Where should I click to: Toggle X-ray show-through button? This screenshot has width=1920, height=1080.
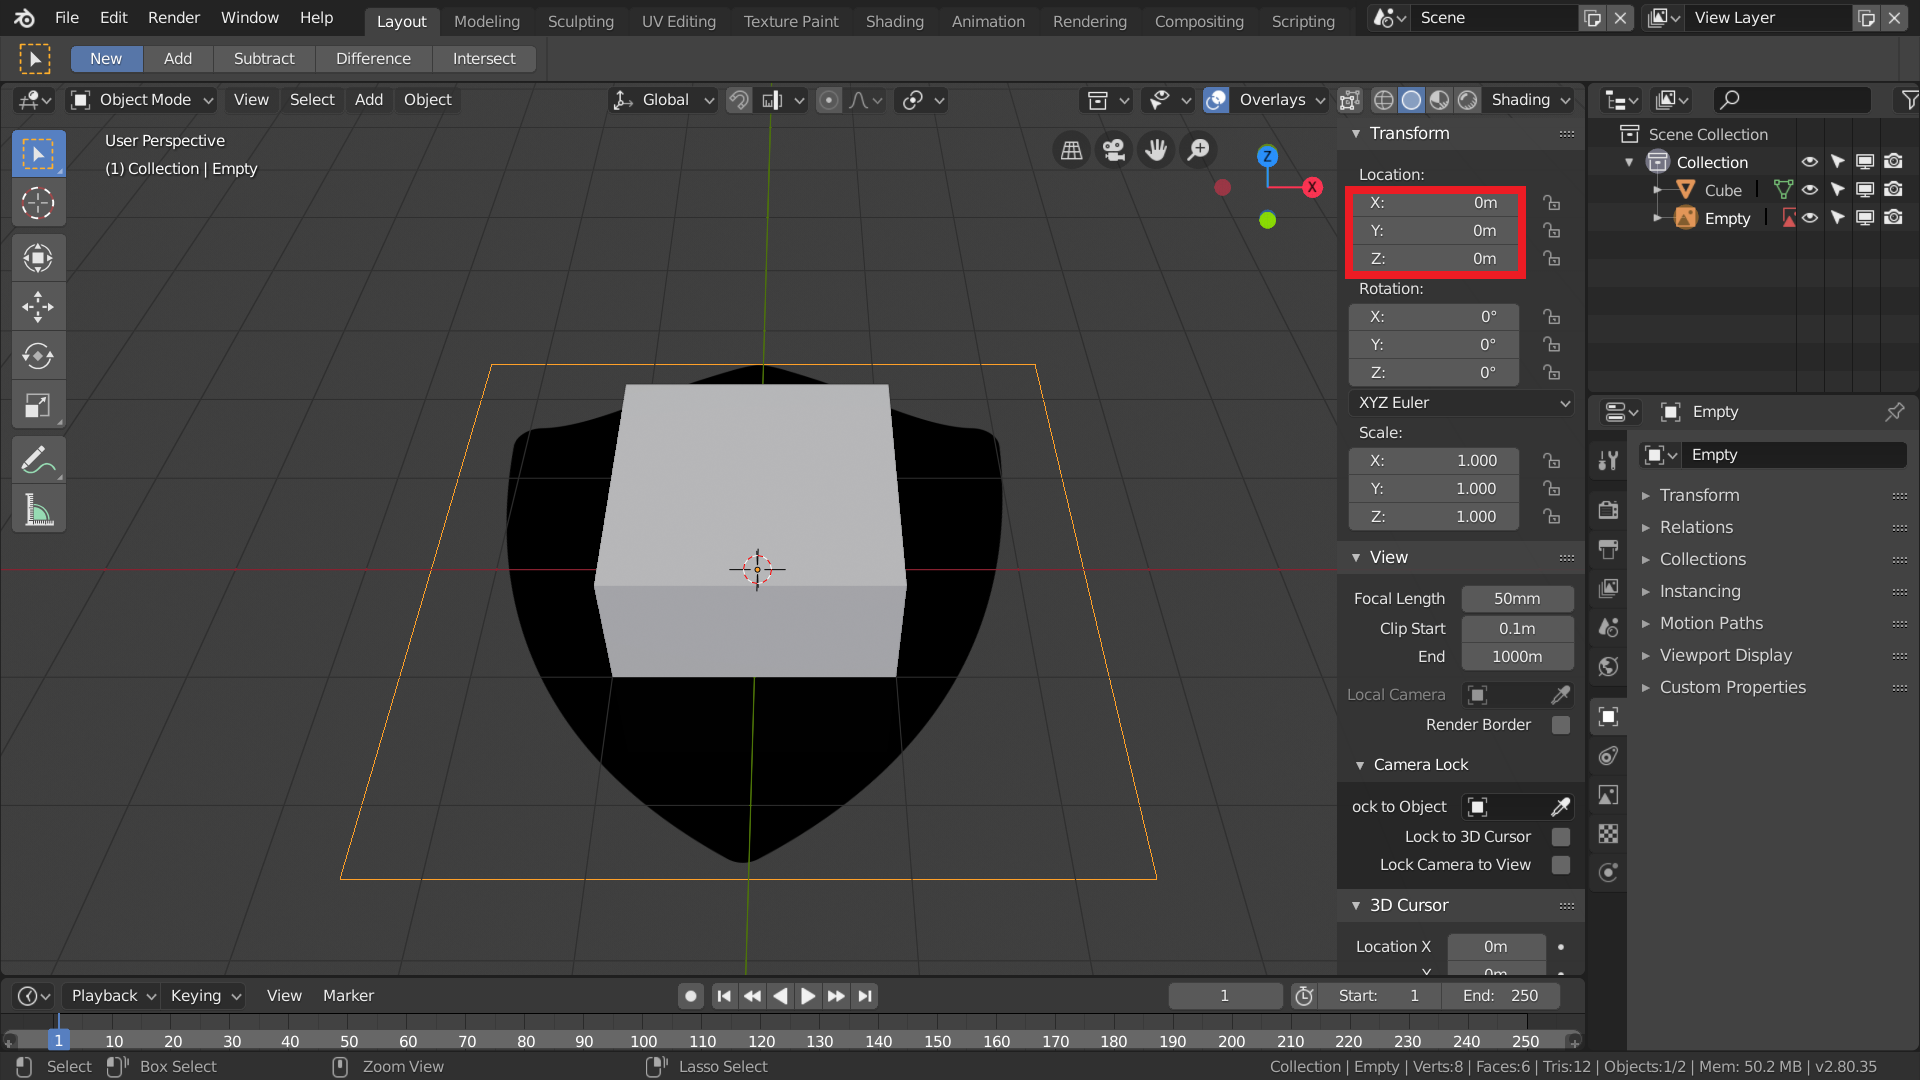click(1350, 100)
